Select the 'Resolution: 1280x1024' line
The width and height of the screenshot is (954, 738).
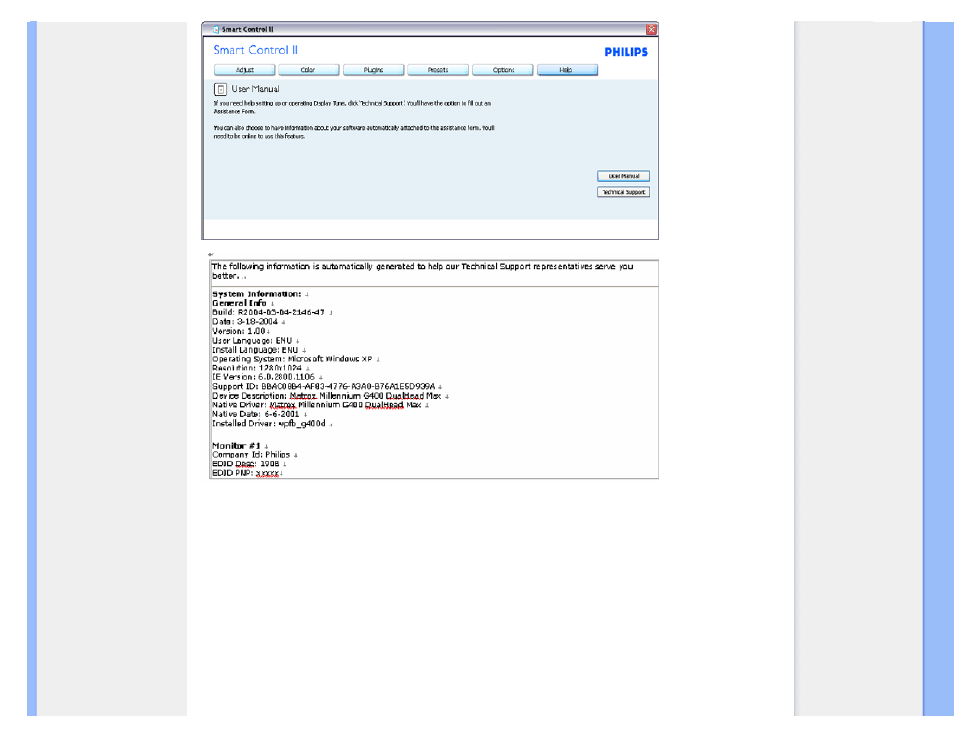tap(257, 368)
